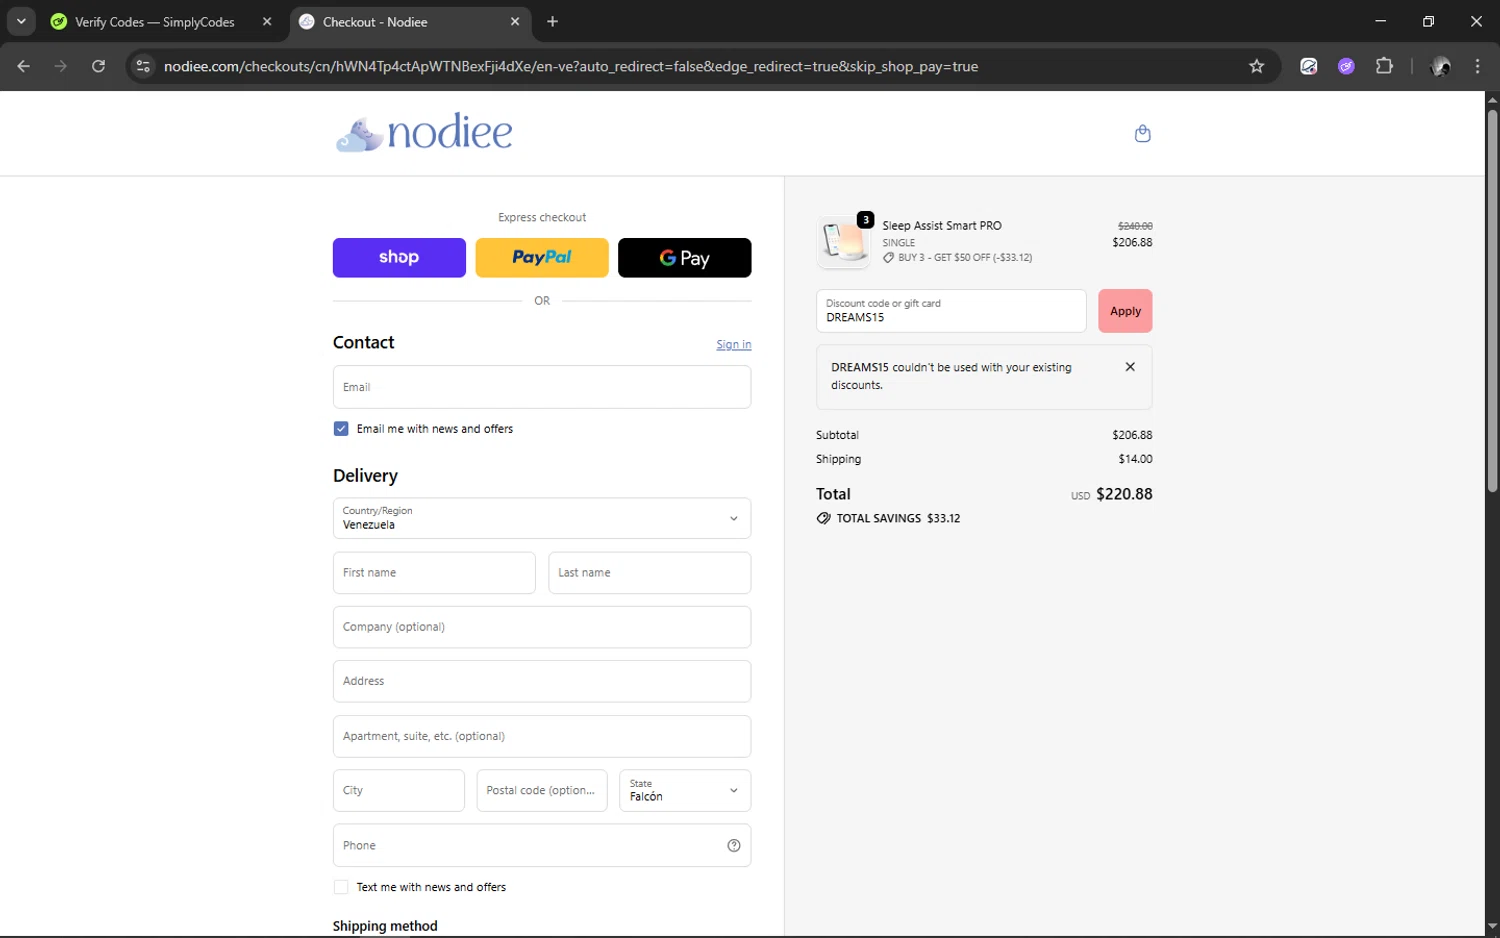This screenshot has width=1500, height=938.
Task: Click the purple extension icon in toolbar
Action: pyautogui.click(x=1347, y=66)
